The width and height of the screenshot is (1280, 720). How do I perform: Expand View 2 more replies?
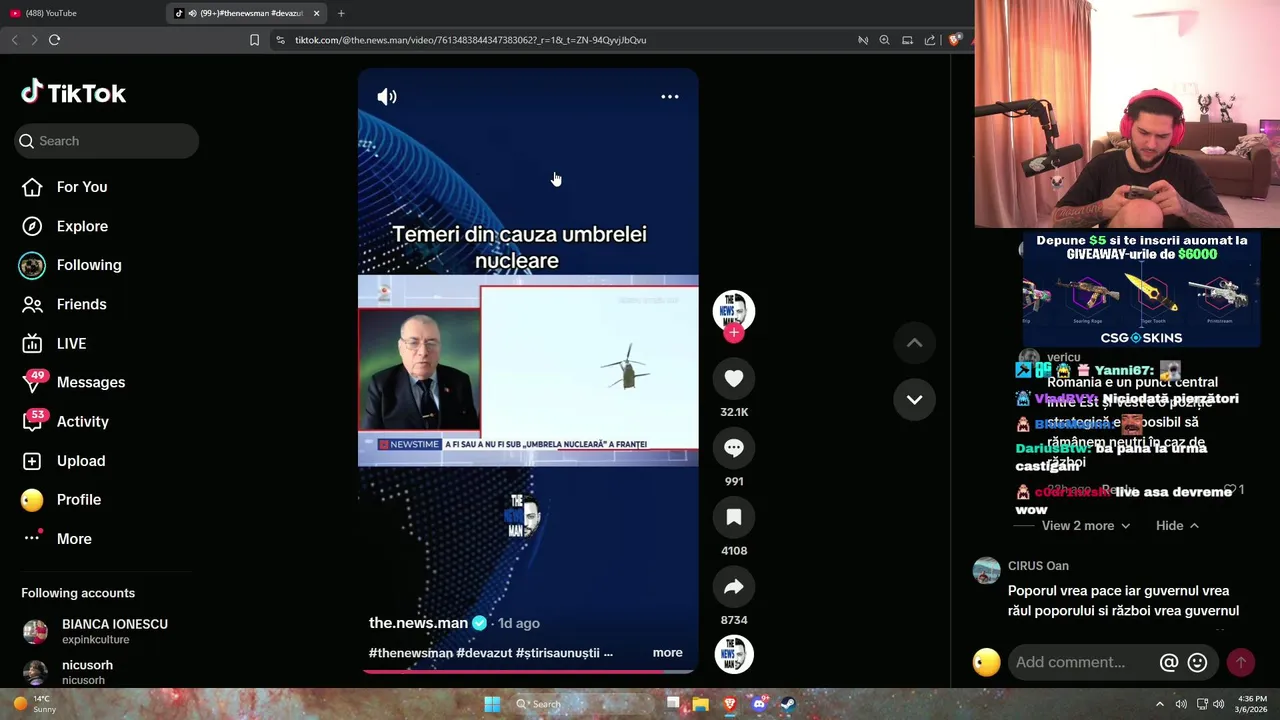point(1086,526)
